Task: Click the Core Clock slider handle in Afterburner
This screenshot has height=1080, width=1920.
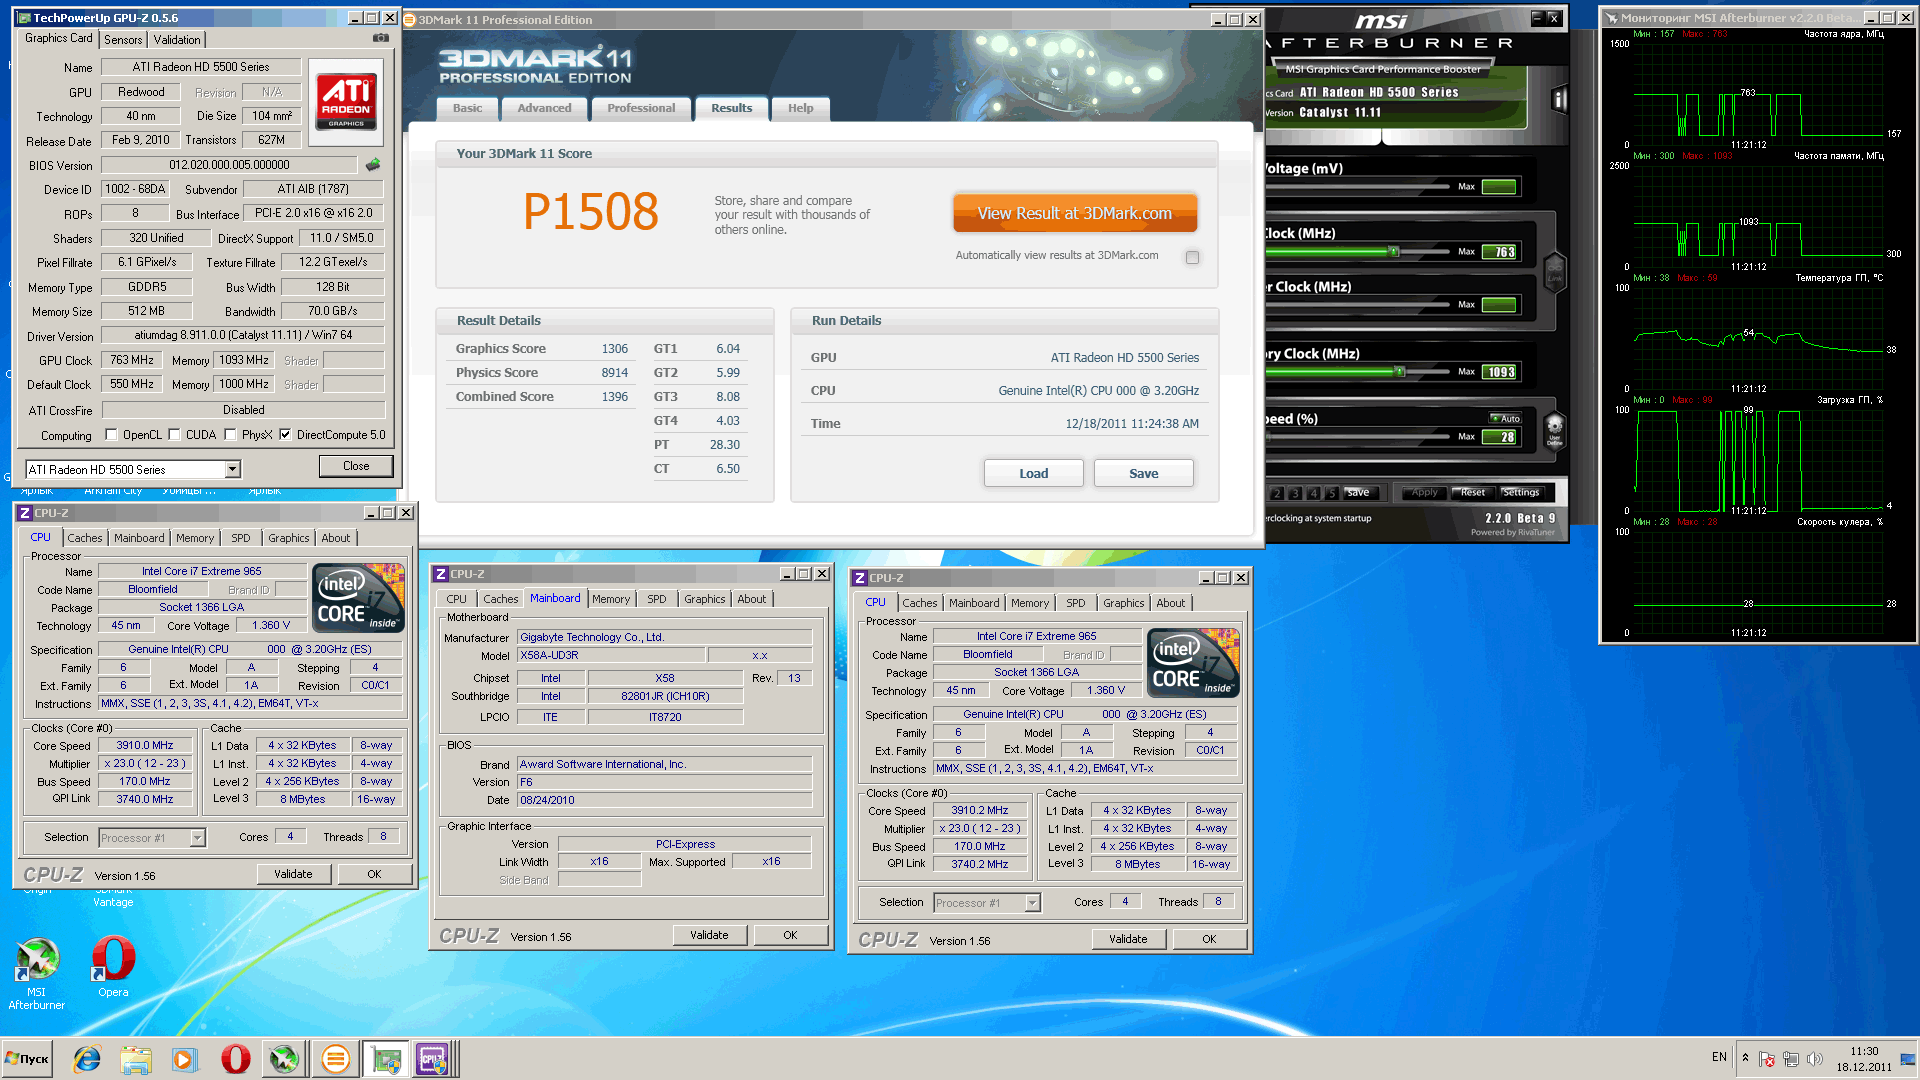Action: click(x=1393, y=252)
